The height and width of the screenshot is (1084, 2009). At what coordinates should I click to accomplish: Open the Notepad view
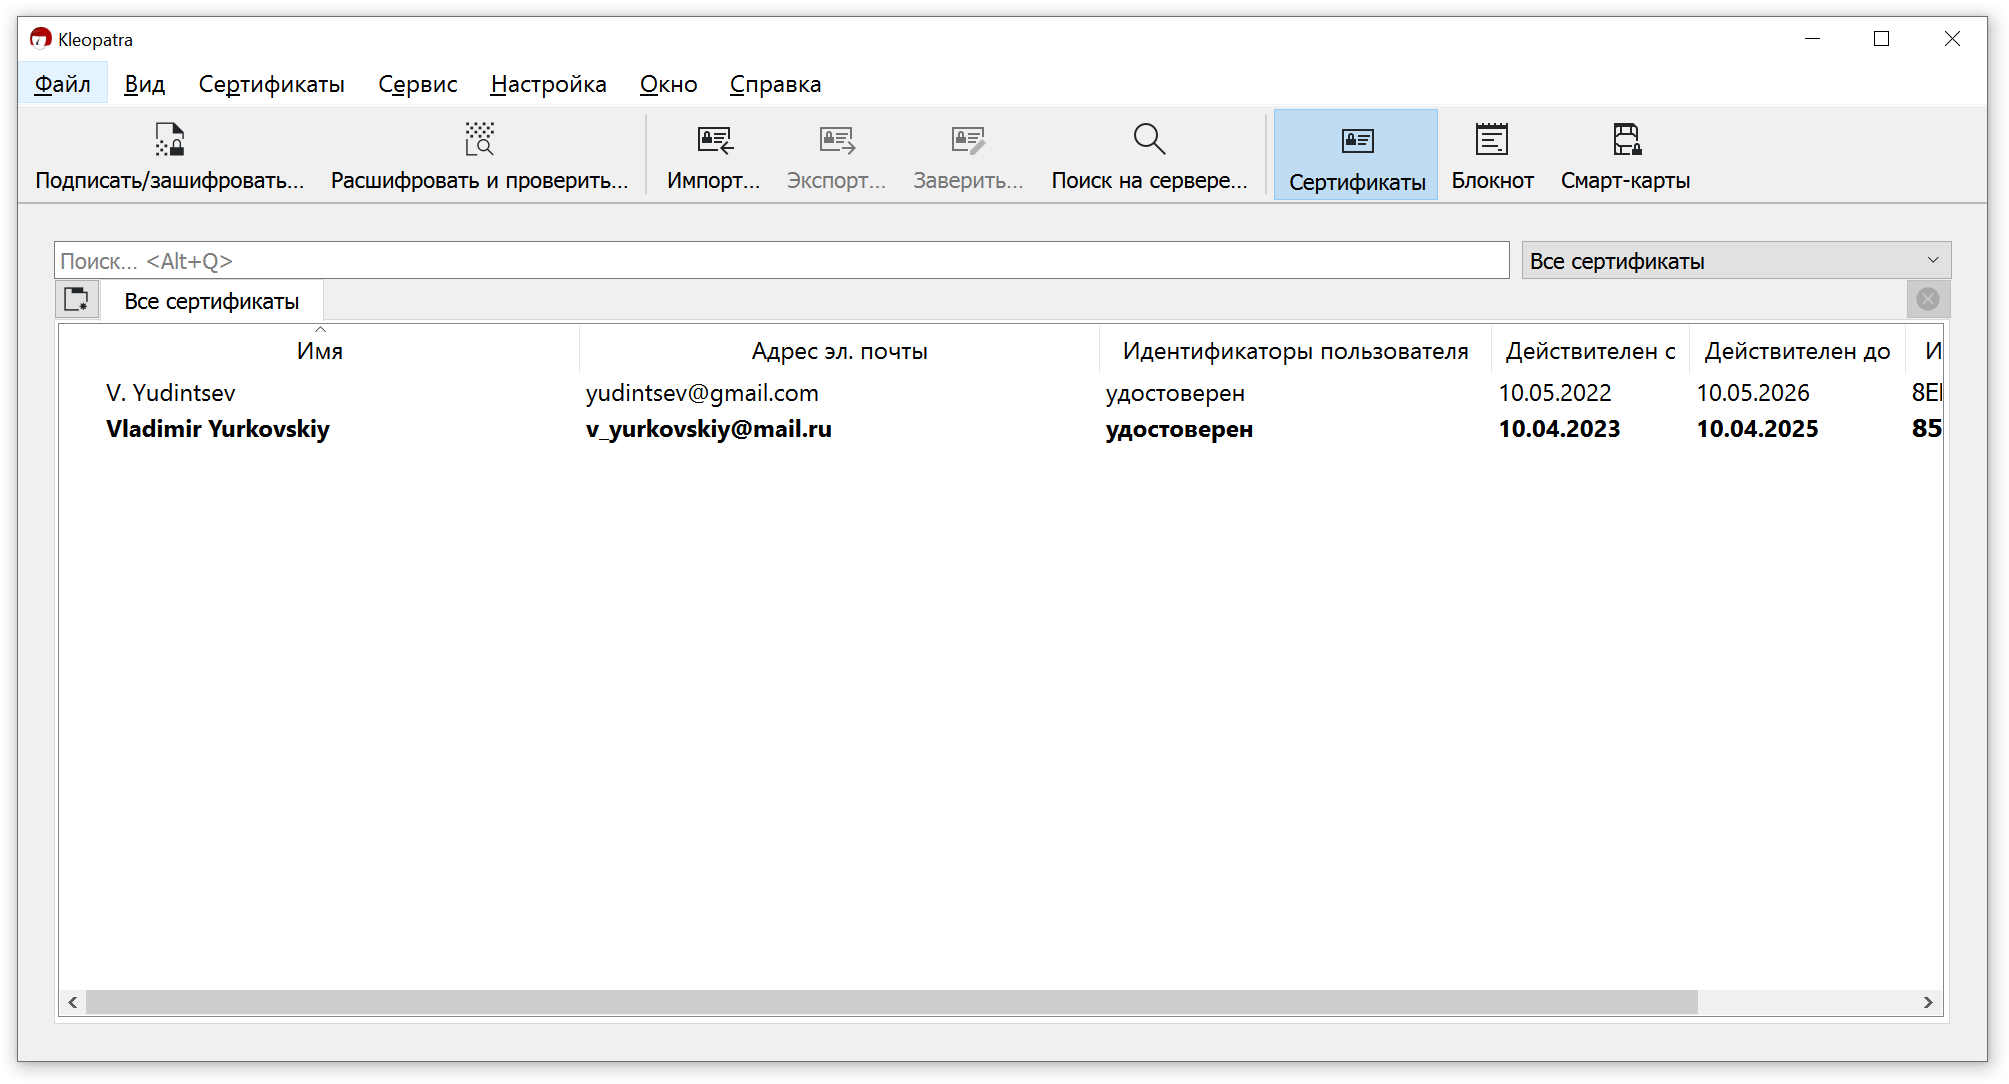click(1492, 156)
